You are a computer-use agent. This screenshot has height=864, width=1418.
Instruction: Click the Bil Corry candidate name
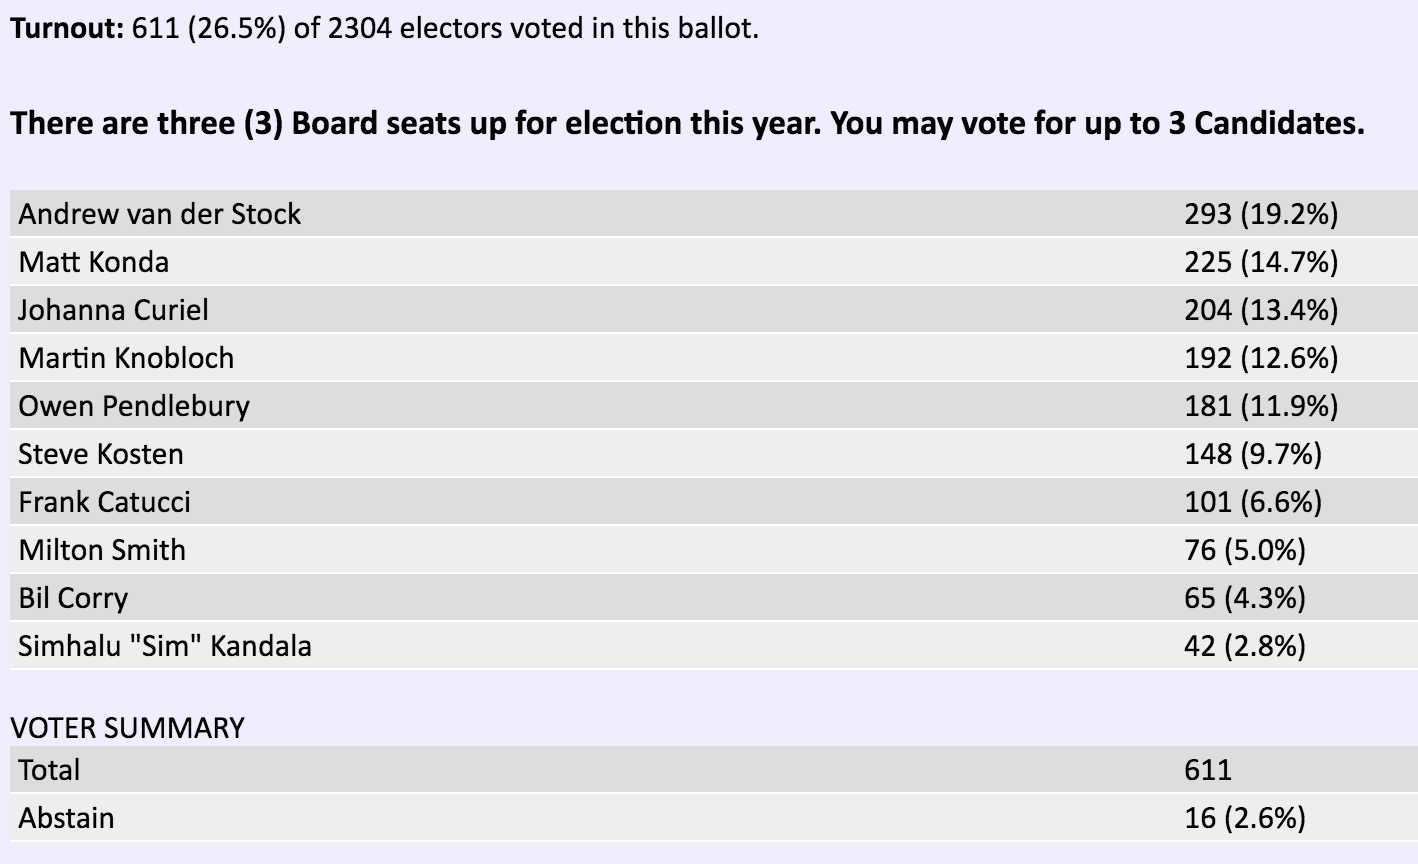point(74,598)
